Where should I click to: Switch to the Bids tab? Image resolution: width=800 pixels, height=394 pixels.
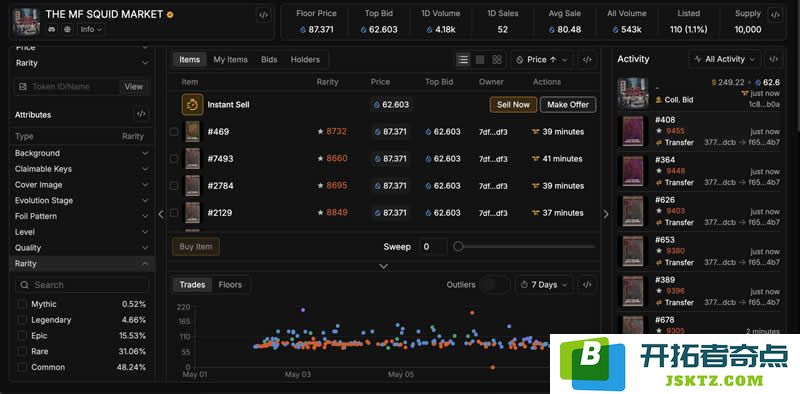tap(269, 60)
